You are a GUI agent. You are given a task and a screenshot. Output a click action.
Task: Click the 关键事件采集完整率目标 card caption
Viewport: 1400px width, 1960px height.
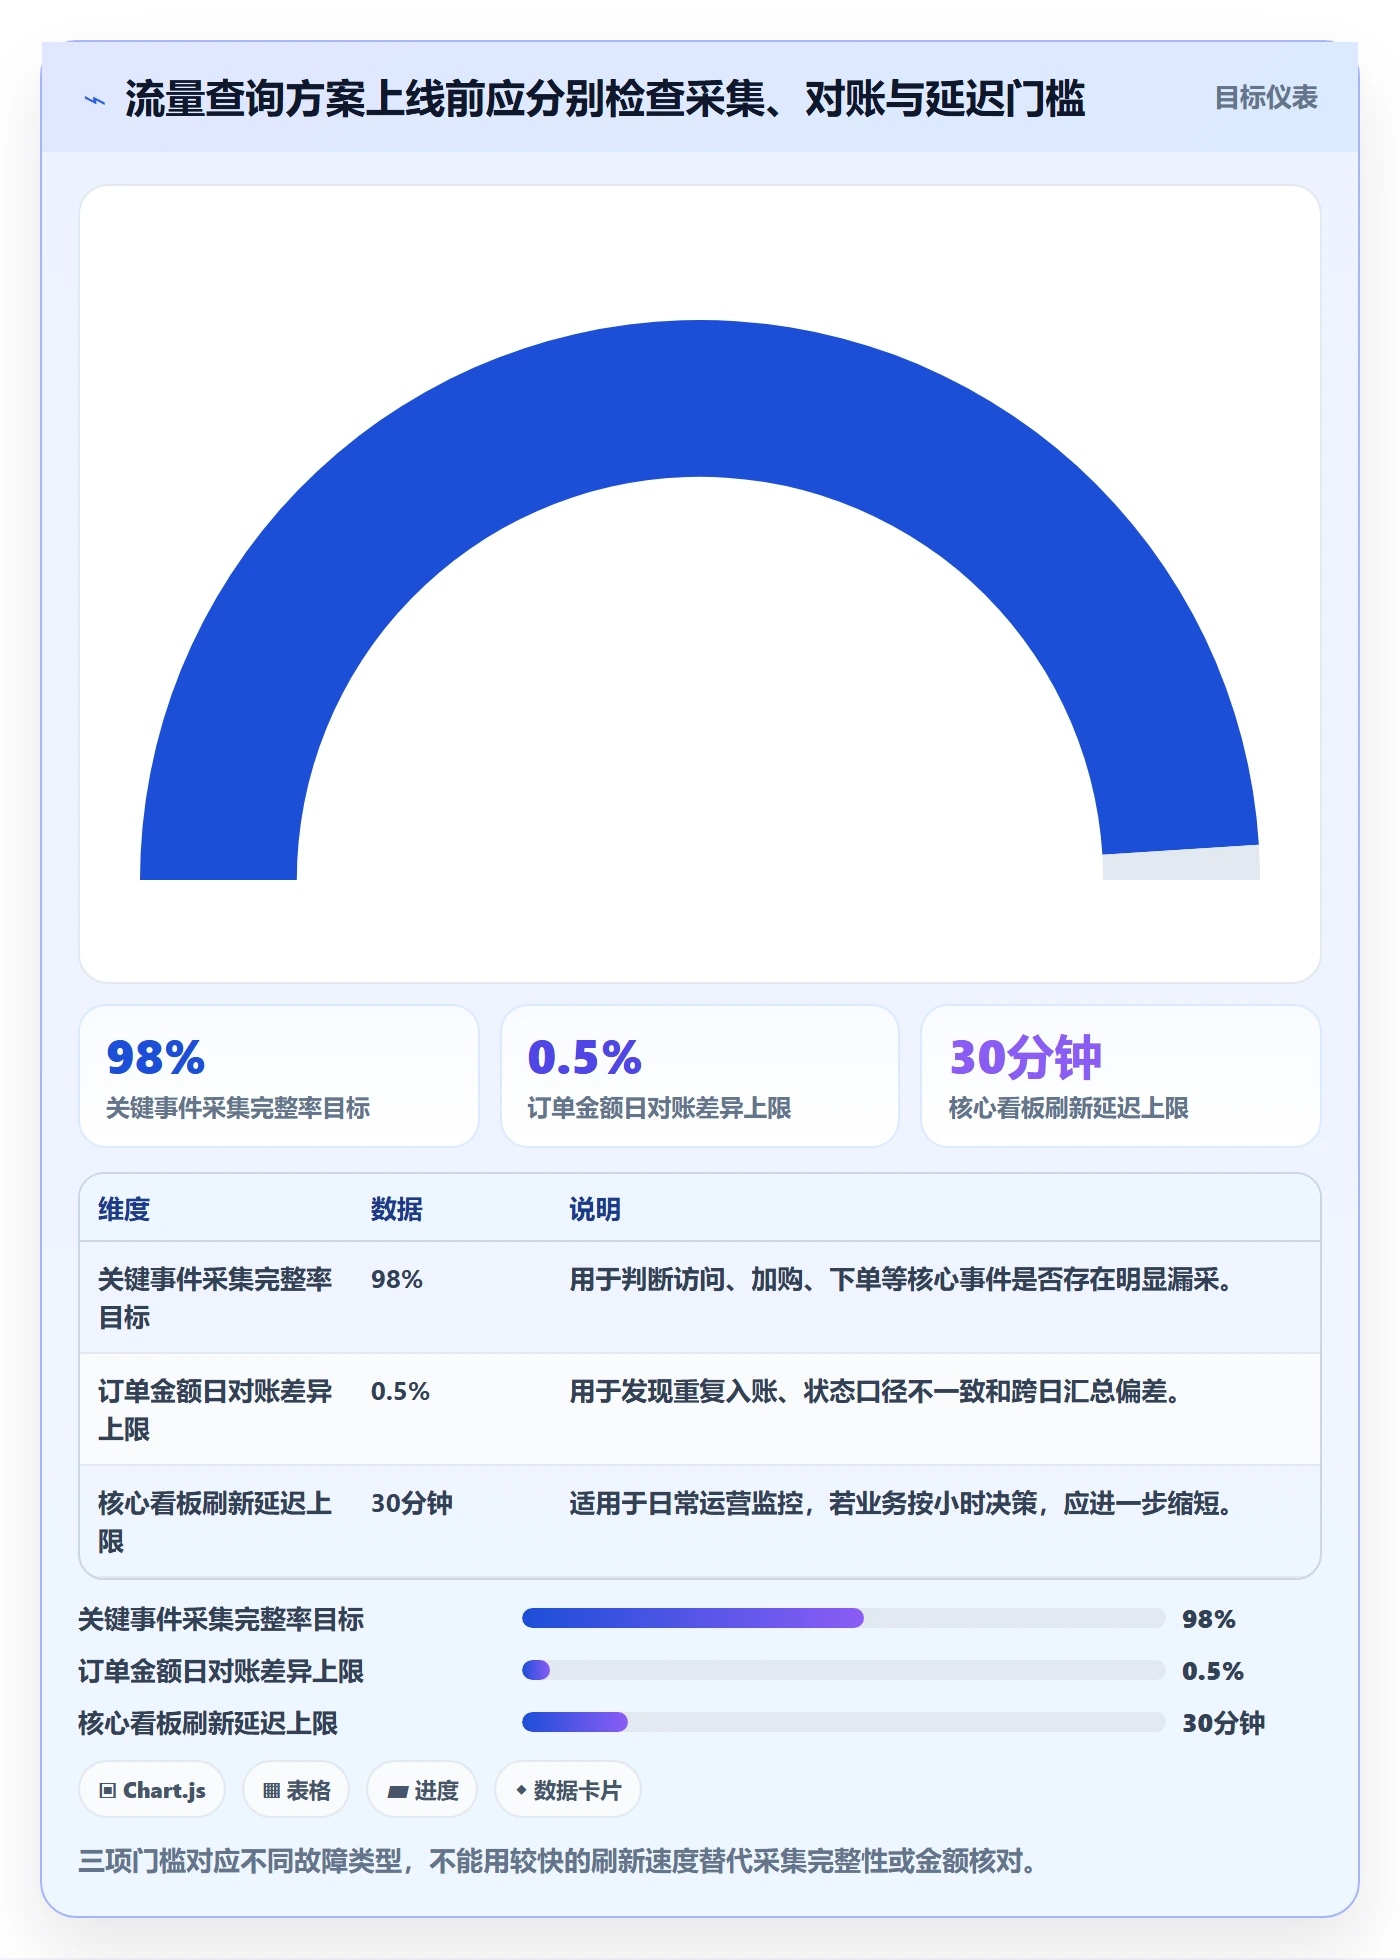pos(238,1108)
